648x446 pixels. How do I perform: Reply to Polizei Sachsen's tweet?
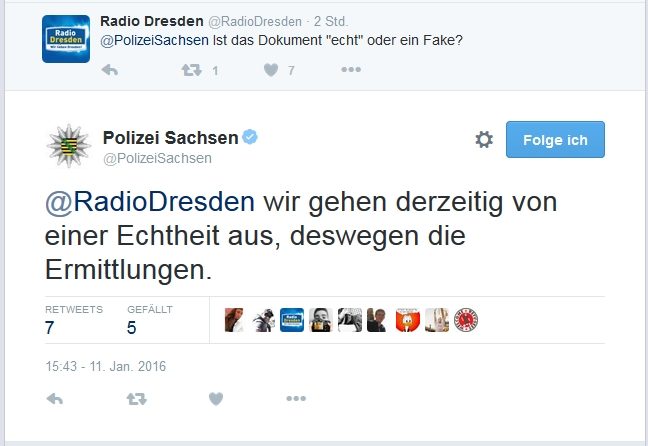[x=55, y=399]
